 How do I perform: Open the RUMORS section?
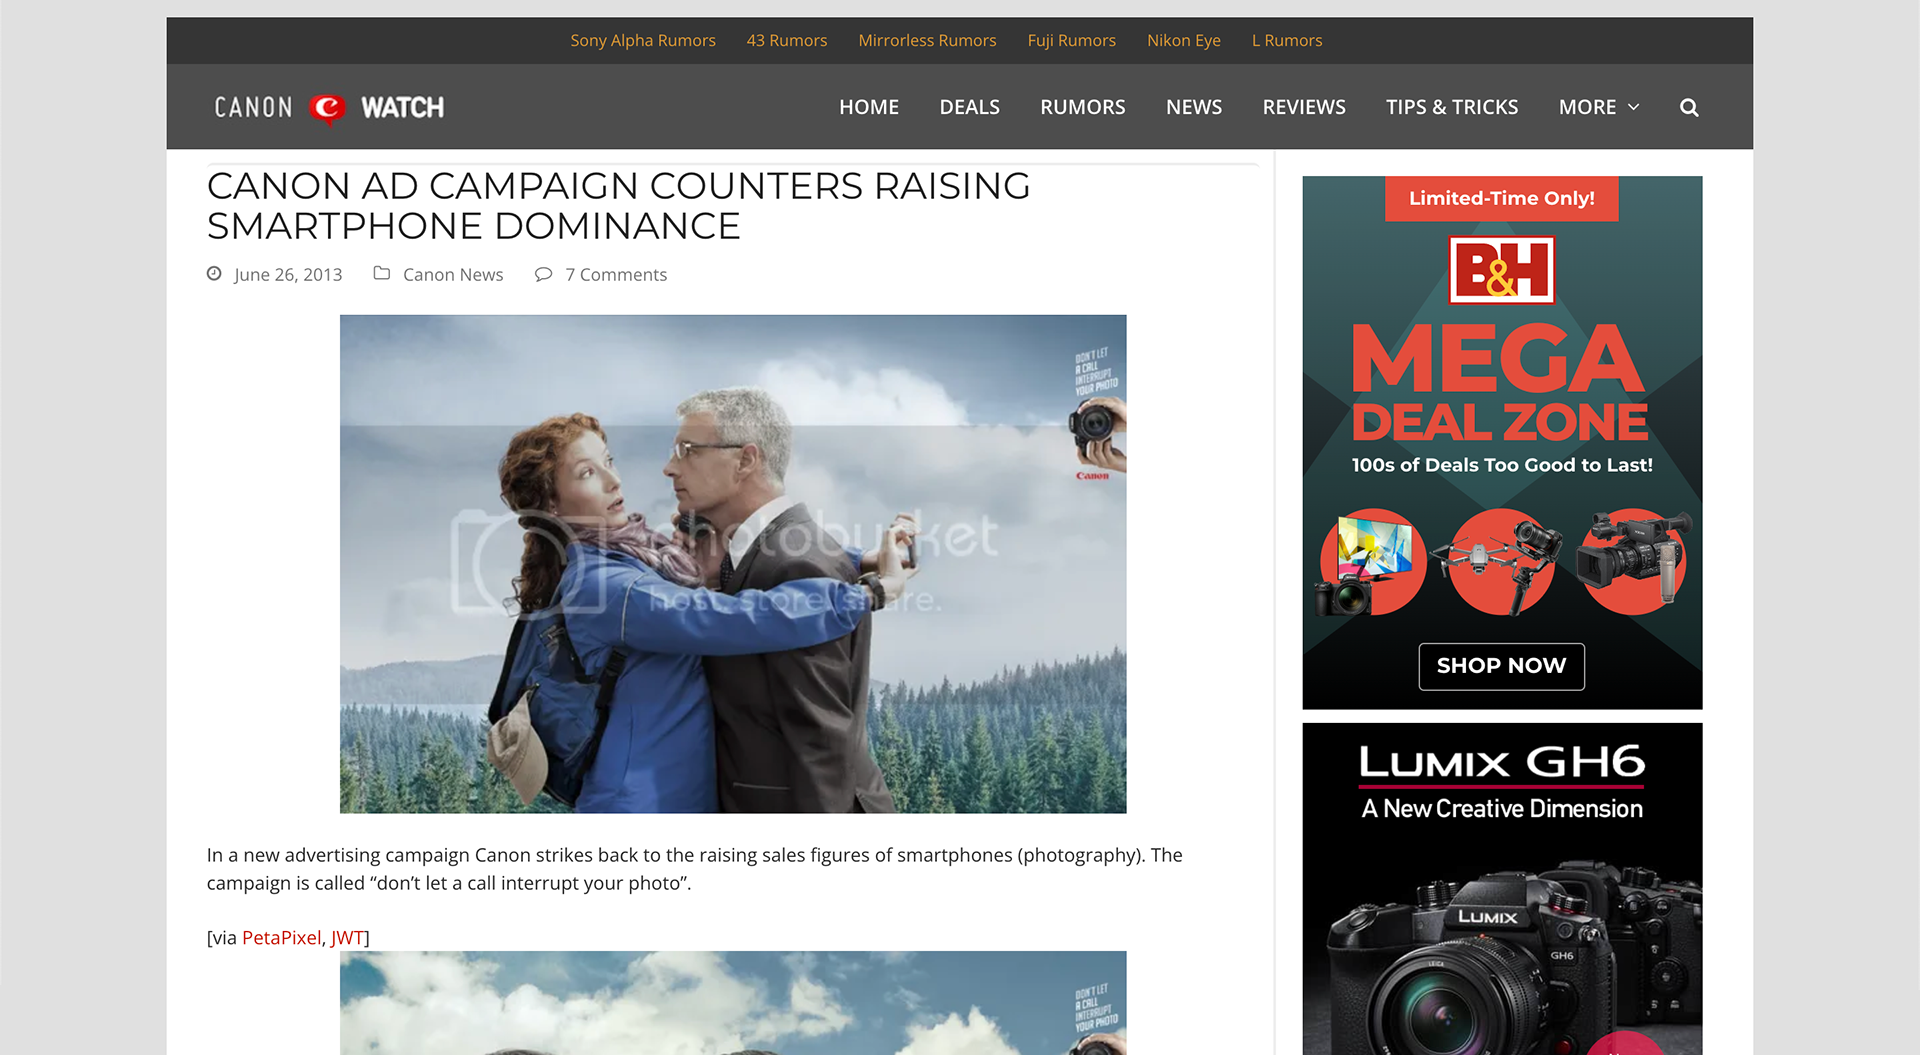pyautogui.click(x=1082, y=107)
